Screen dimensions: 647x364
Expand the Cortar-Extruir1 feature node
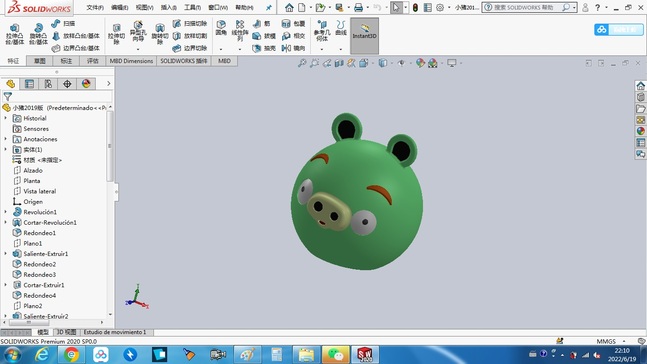5,285
